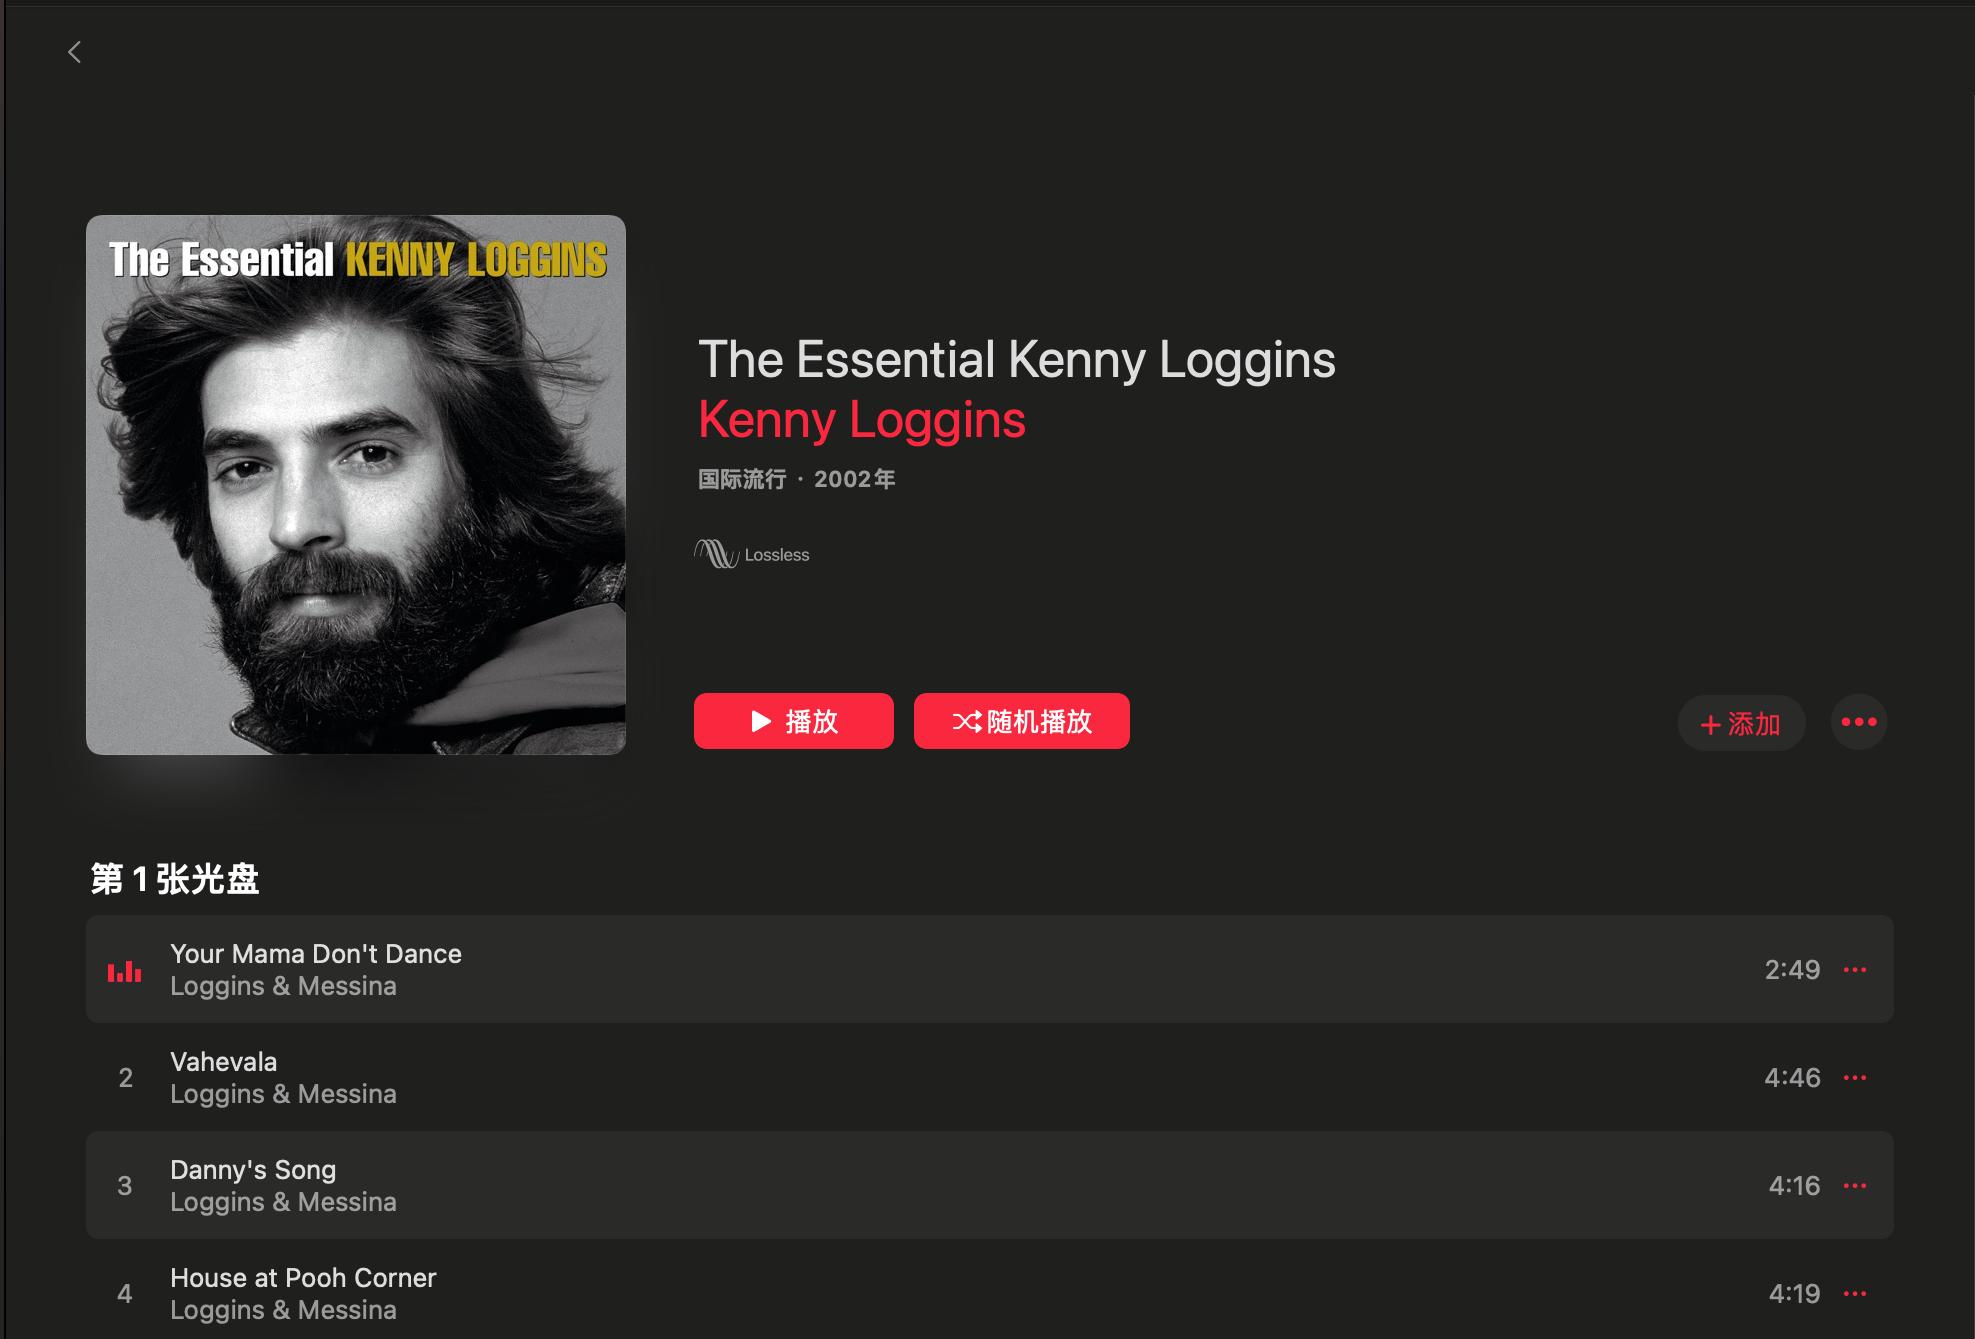Click the now-playing equalizer bars icon
The width and height of the screenshot is (1975, 1339).
[x=125, y=971]
